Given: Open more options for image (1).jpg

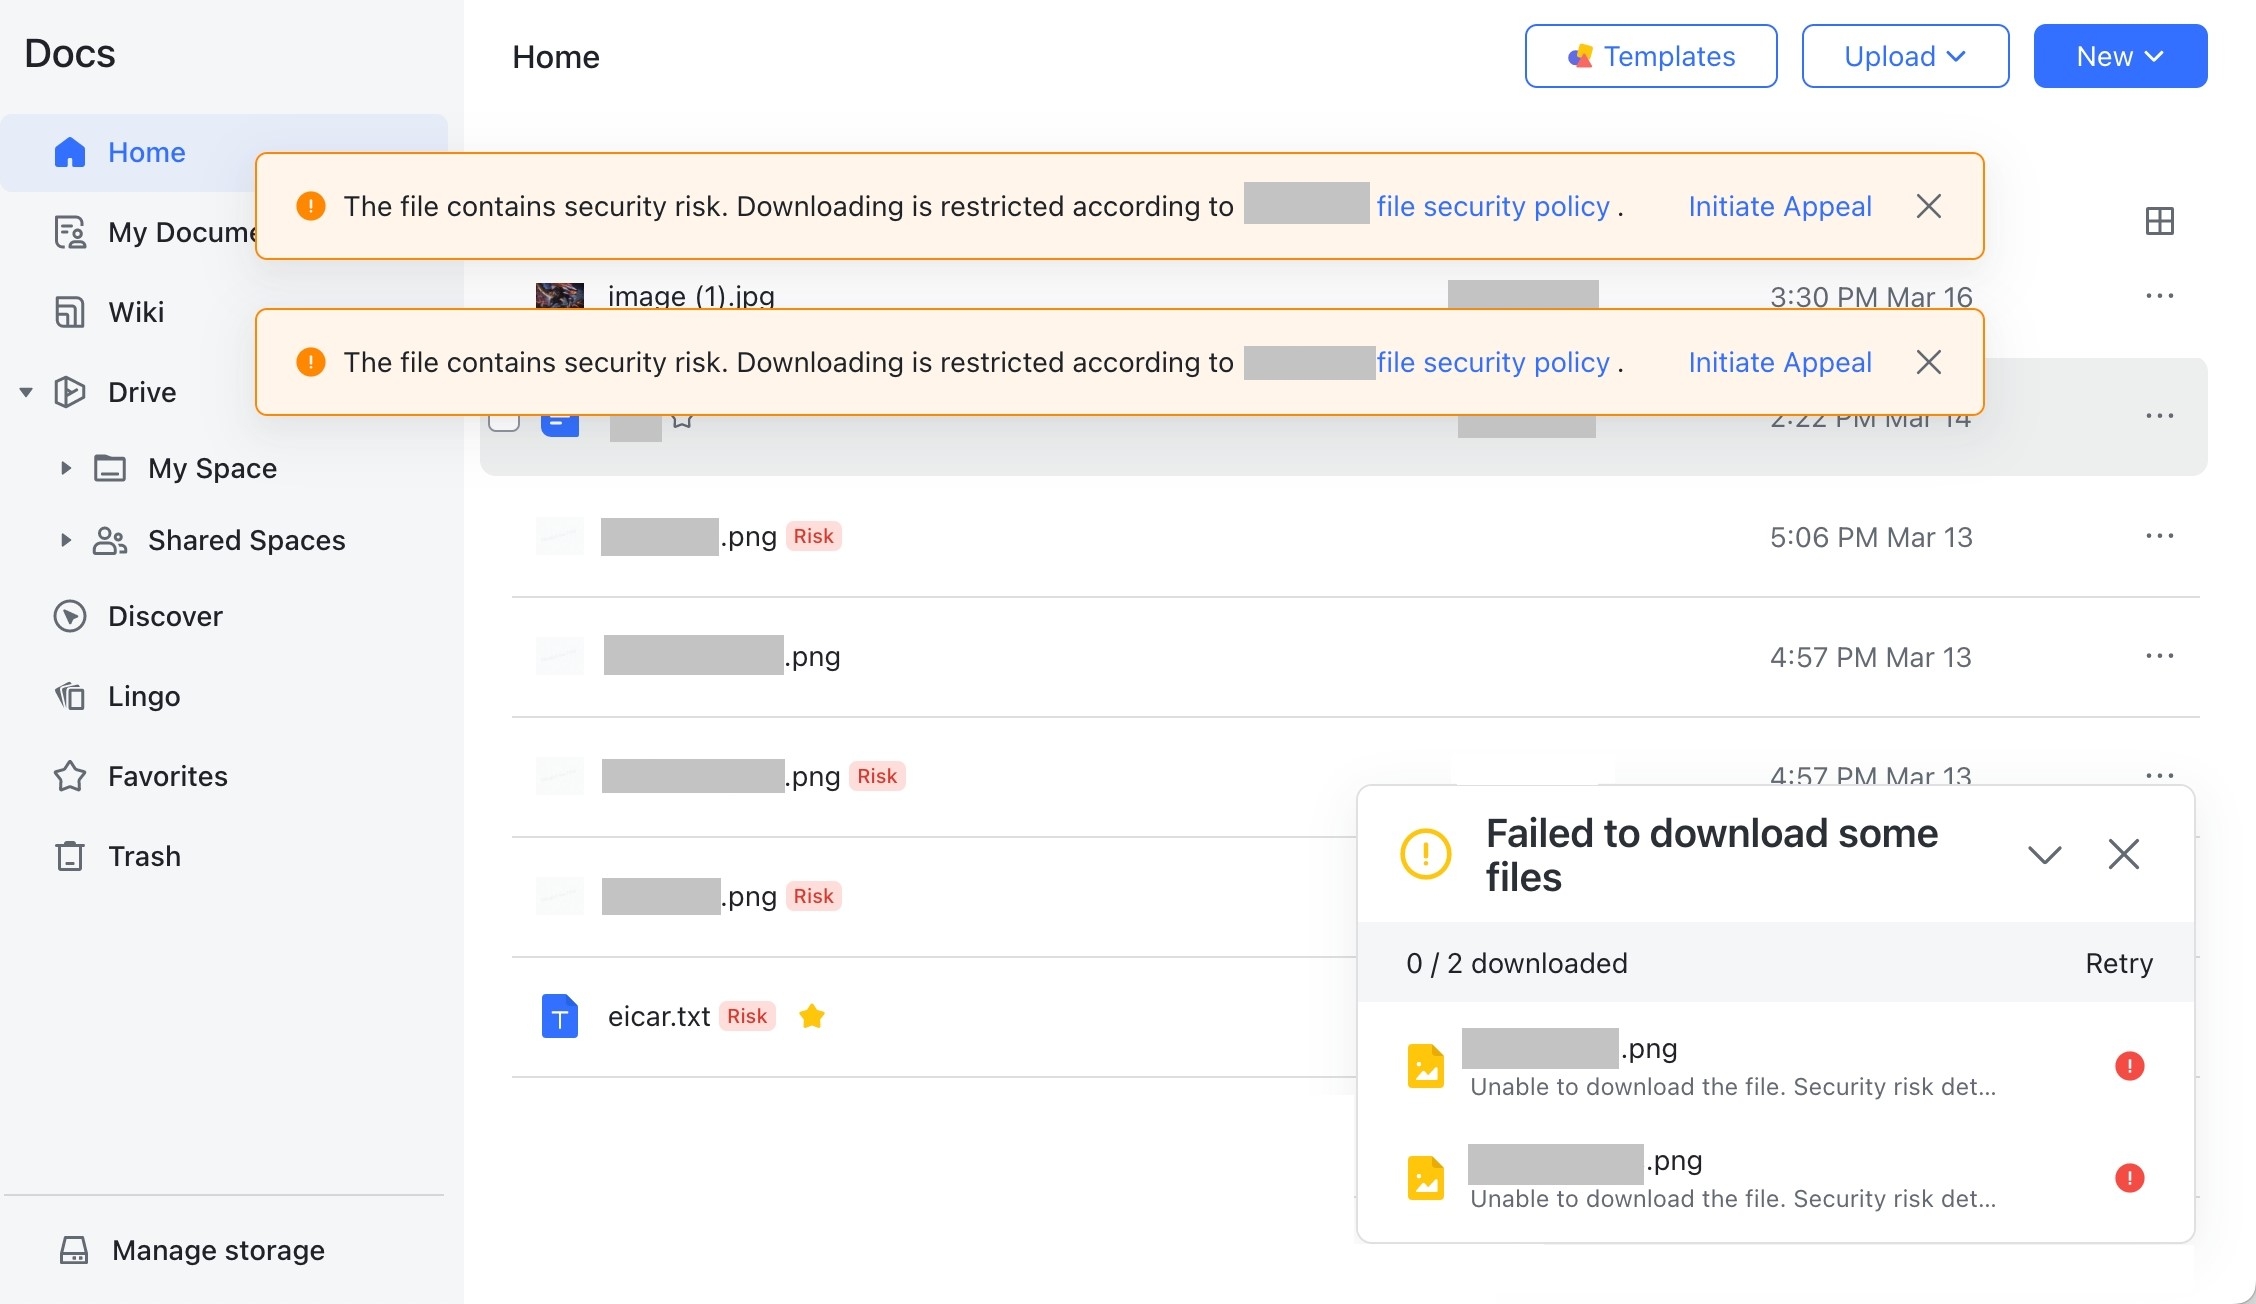Looking at the screenshot, I should [2160, 296].
